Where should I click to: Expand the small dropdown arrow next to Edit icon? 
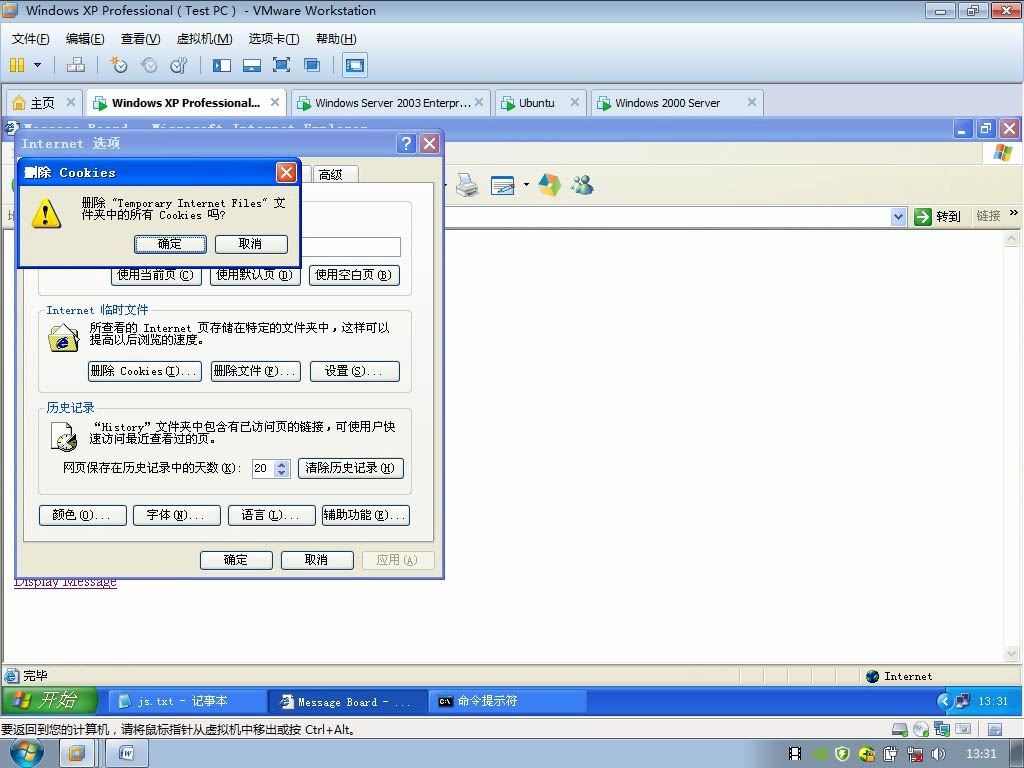[526, 185]
